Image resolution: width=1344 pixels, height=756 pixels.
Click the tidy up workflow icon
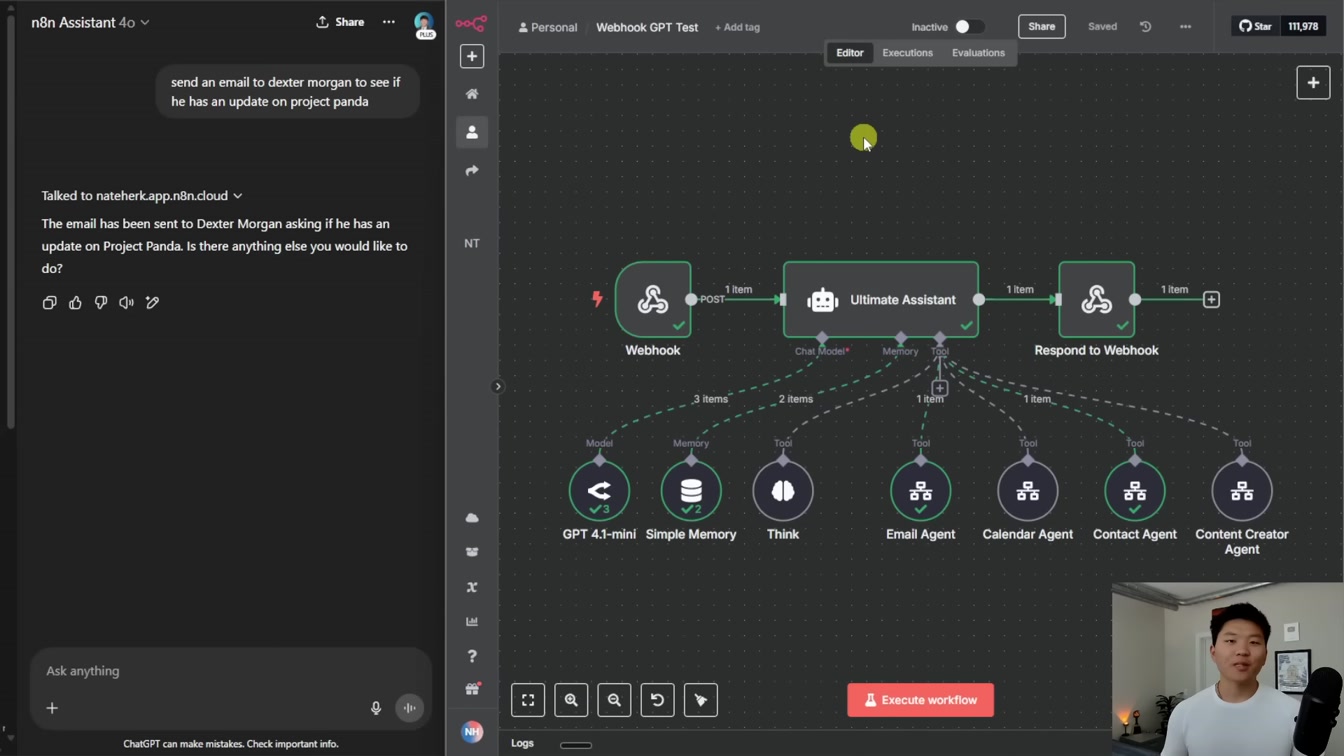click(700, 700)
